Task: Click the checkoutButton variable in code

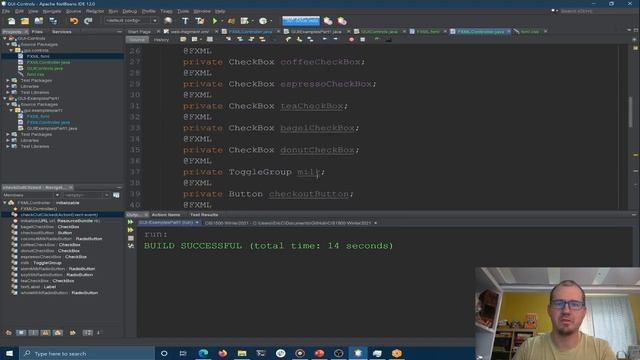Action: click(x=309, y=194)
